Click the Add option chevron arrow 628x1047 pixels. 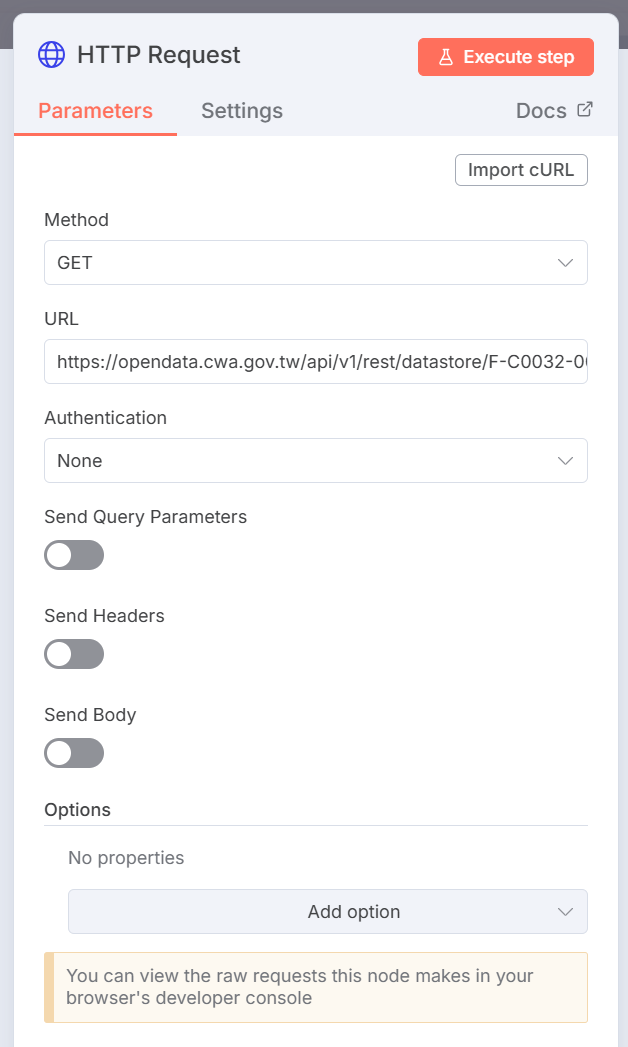click(565, 912)
